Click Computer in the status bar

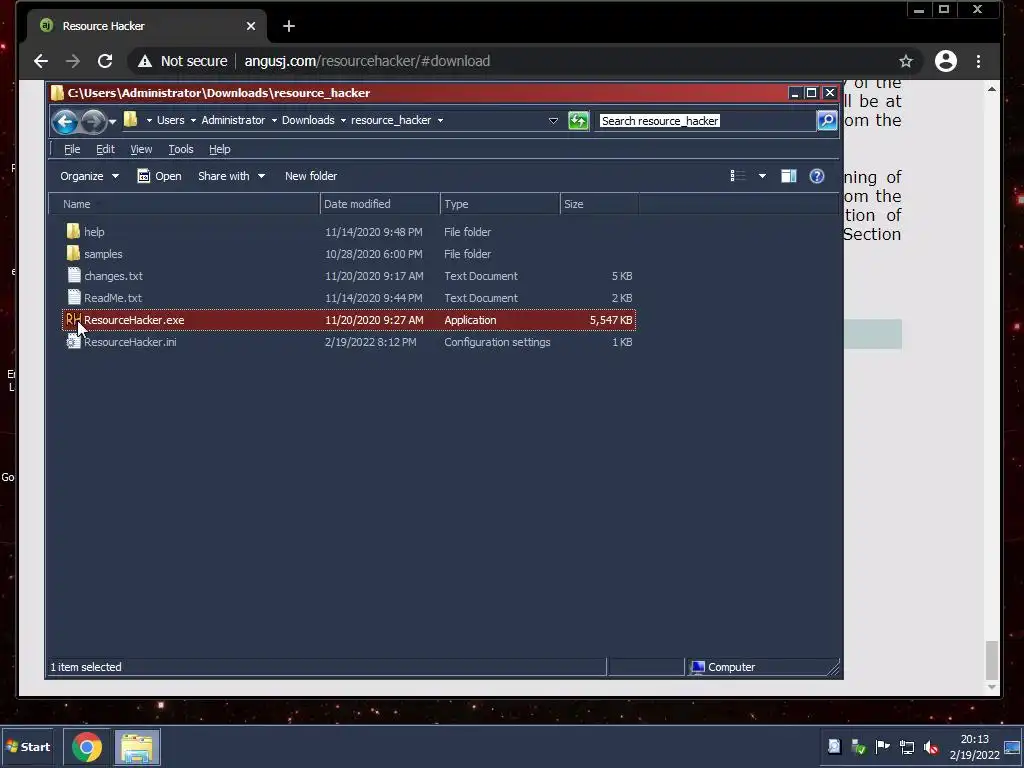pyautogui.click(x=724, y=667)
